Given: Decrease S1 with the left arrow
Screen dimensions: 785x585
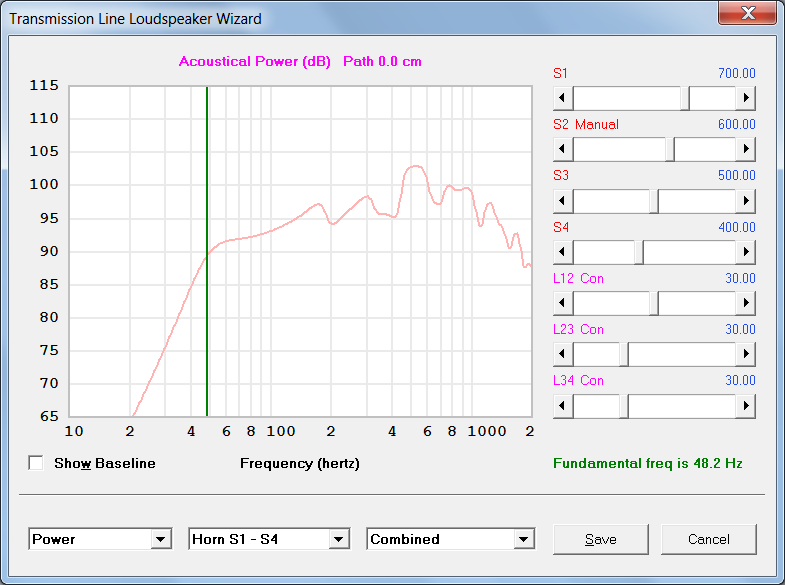Looking at the screenshot, I should (563, 98).
